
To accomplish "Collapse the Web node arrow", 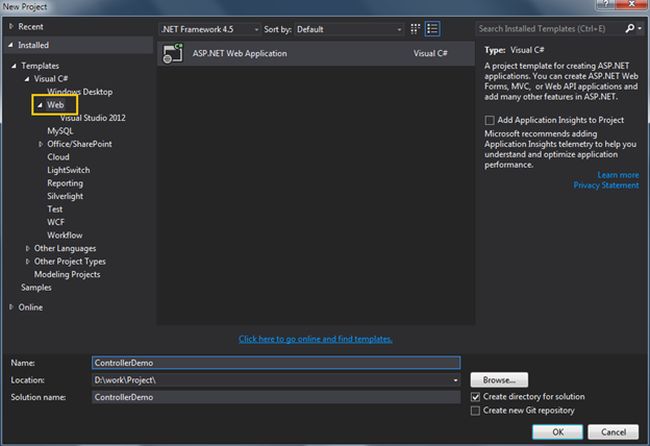I will tap(40, 105).
